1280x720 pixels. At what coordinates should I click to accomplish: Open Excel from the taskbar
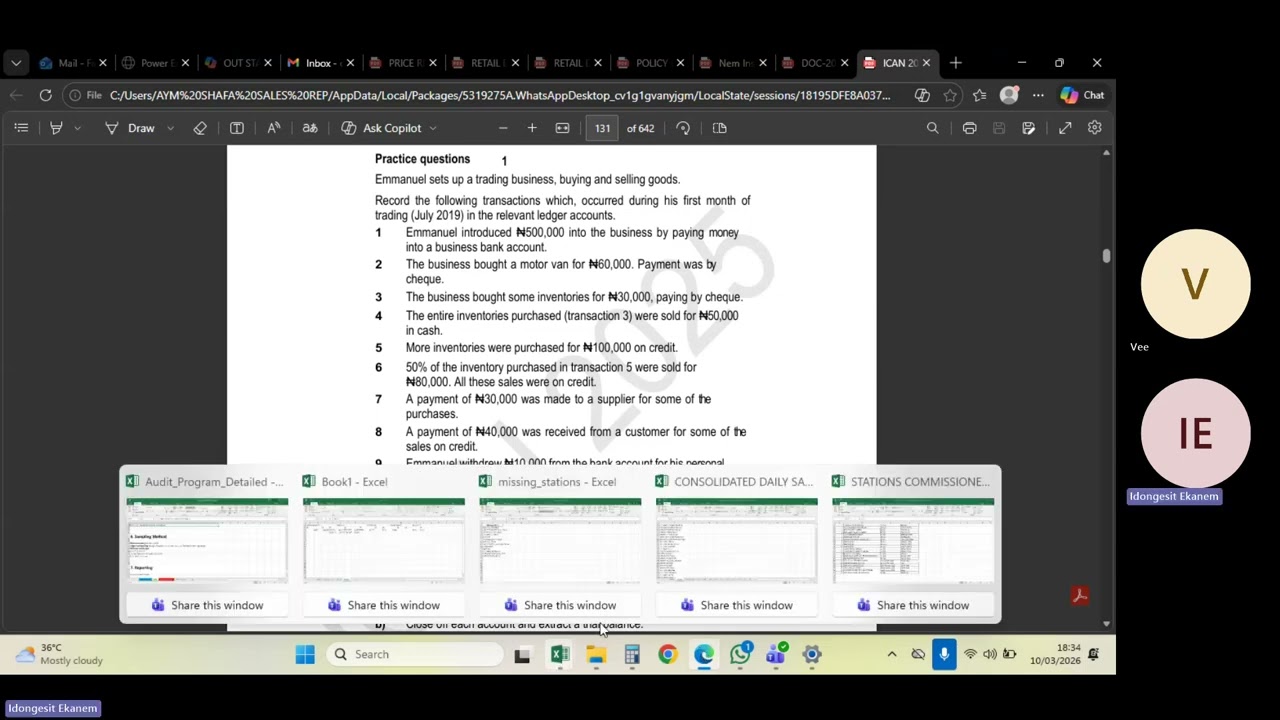point(560,655)
